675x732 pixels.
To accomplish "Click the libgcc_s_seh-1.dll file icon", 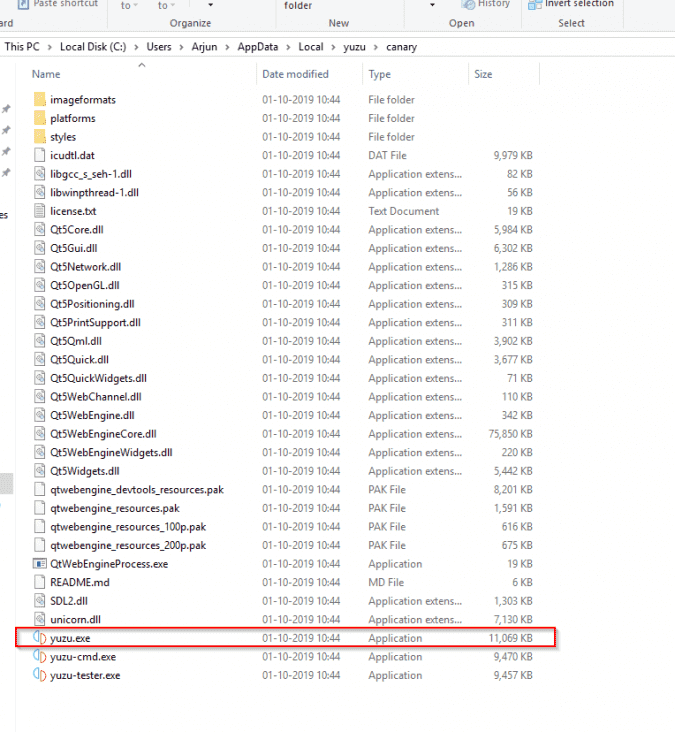I will [x=40, y=174].
